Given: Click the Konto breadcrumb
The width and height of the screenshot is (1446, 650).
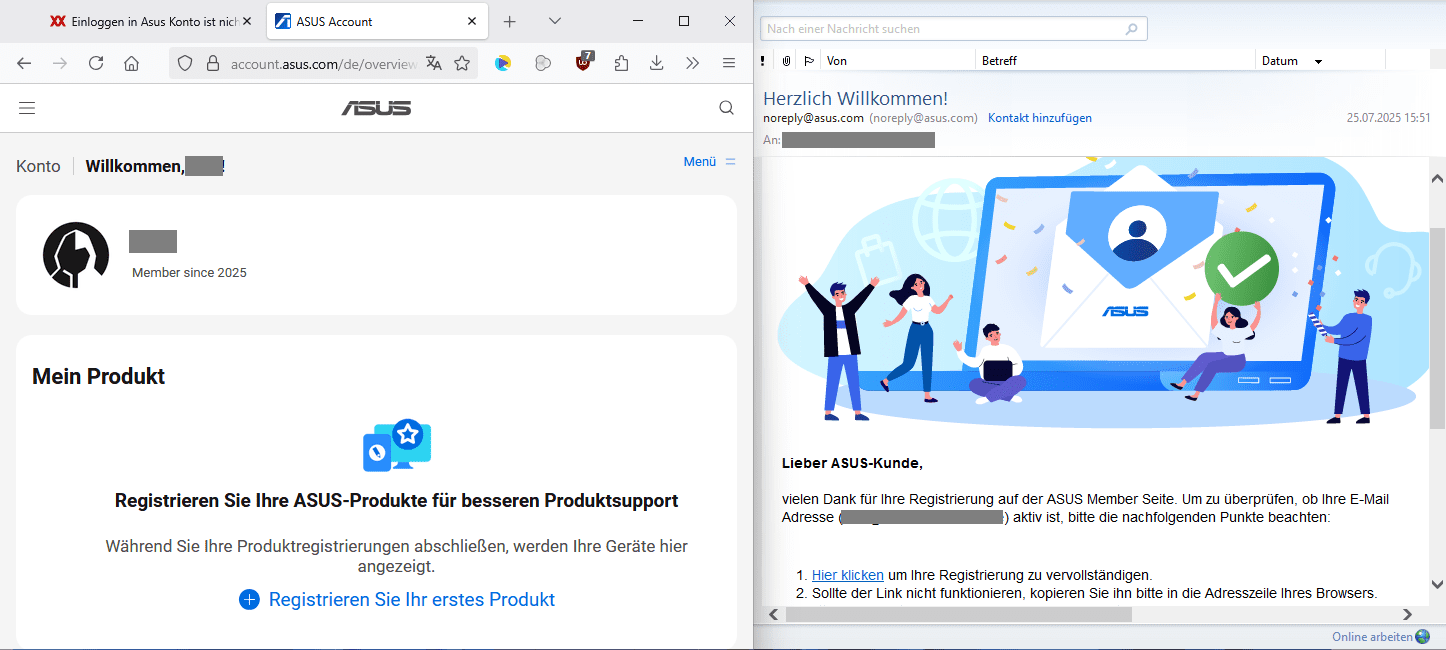Looking at the screenshot, I should (38, 166).
